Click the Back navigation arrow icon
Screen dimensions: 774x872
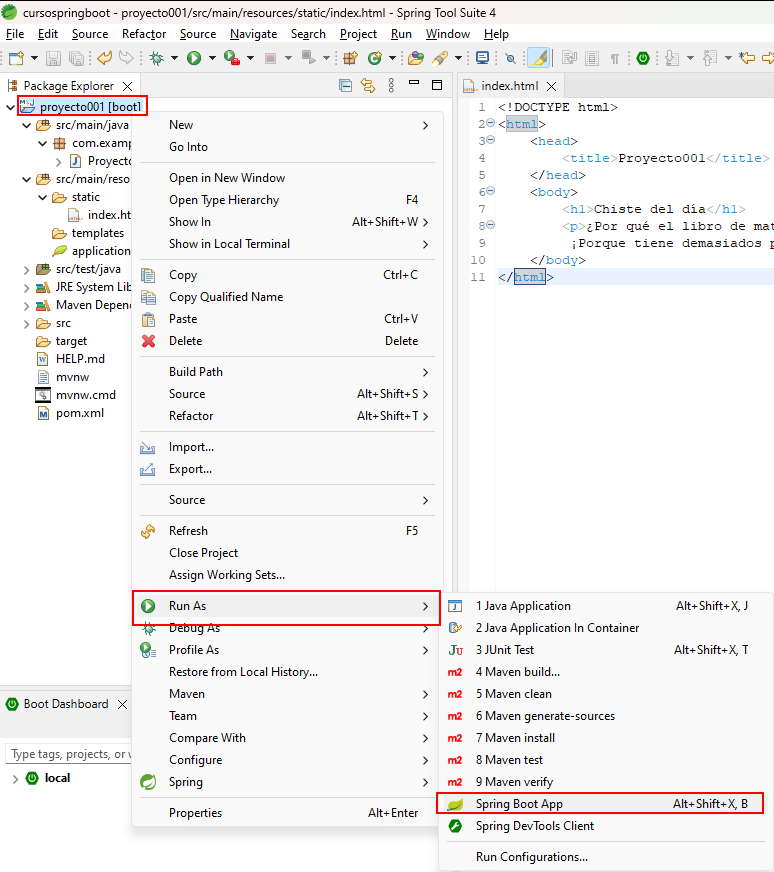(747, 58)
